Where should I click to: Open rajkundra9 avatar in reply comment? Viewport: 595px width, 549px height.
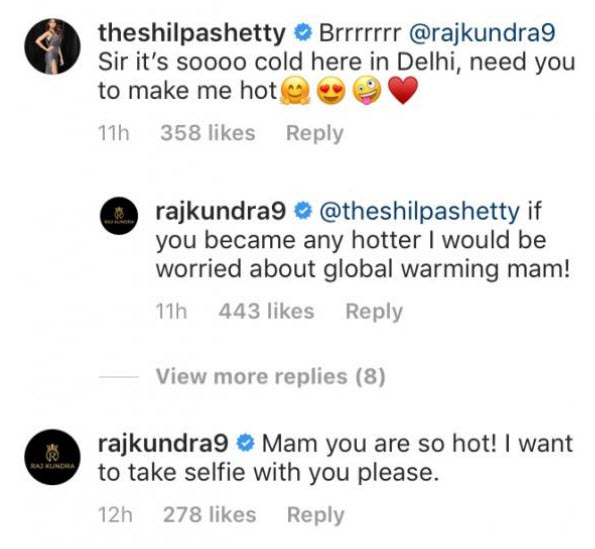(x=119, y=216)
